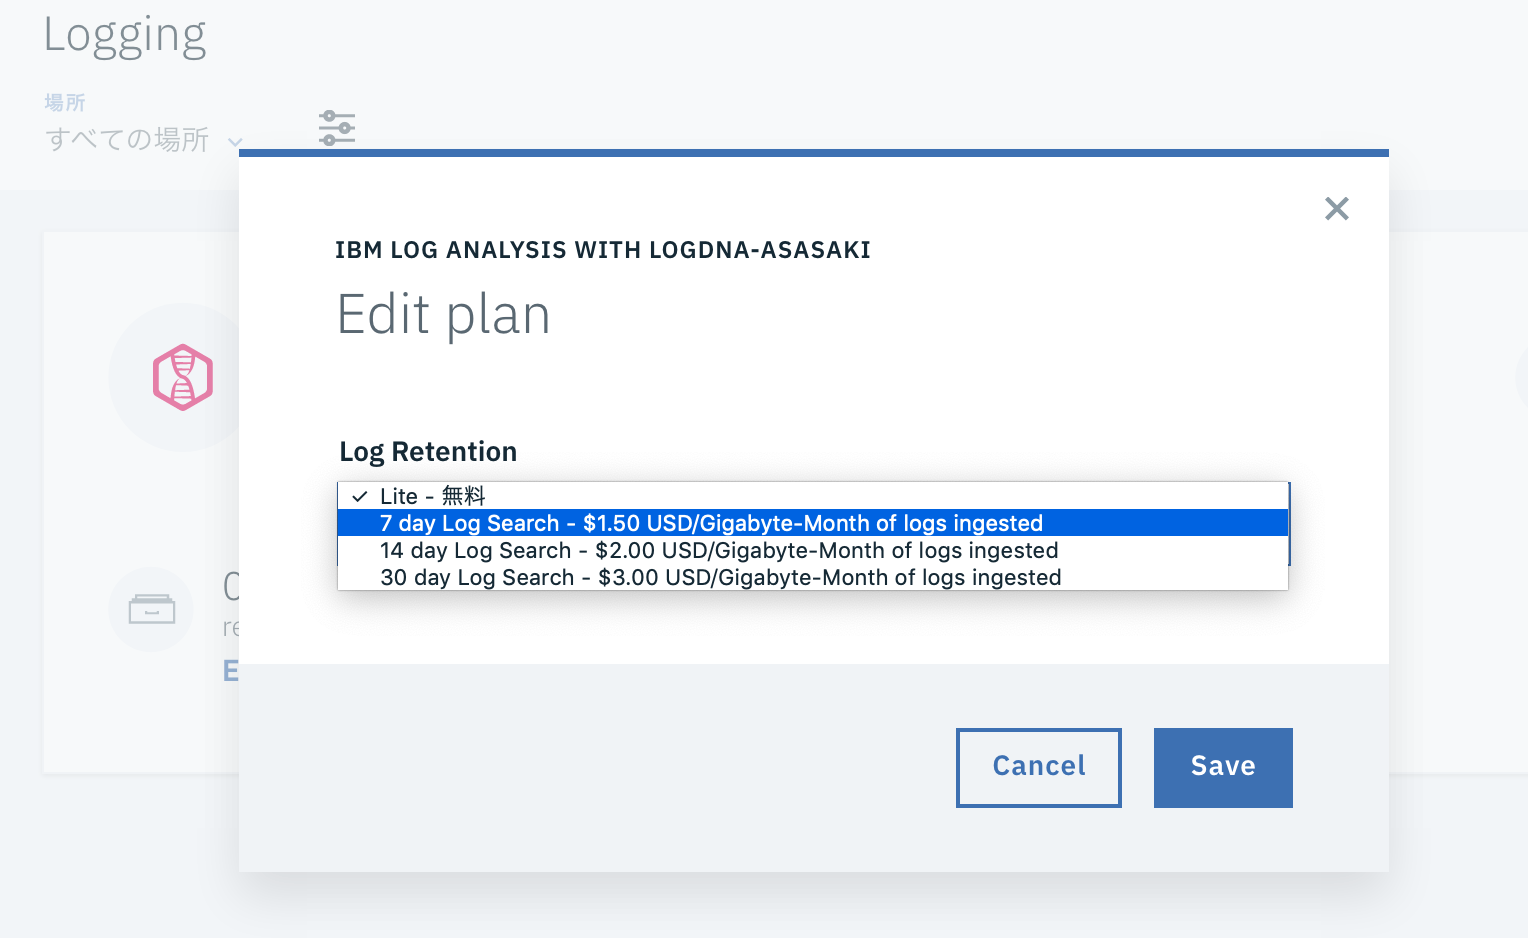This screenshot has height=938, width=1528.
Task: Click the Save button
Action: pos(1223,767)
